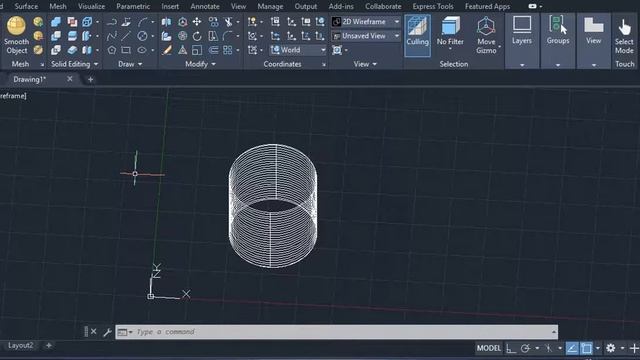Click the Trim scissors tool
640x360 pixels.
click(x=228, y=22)
